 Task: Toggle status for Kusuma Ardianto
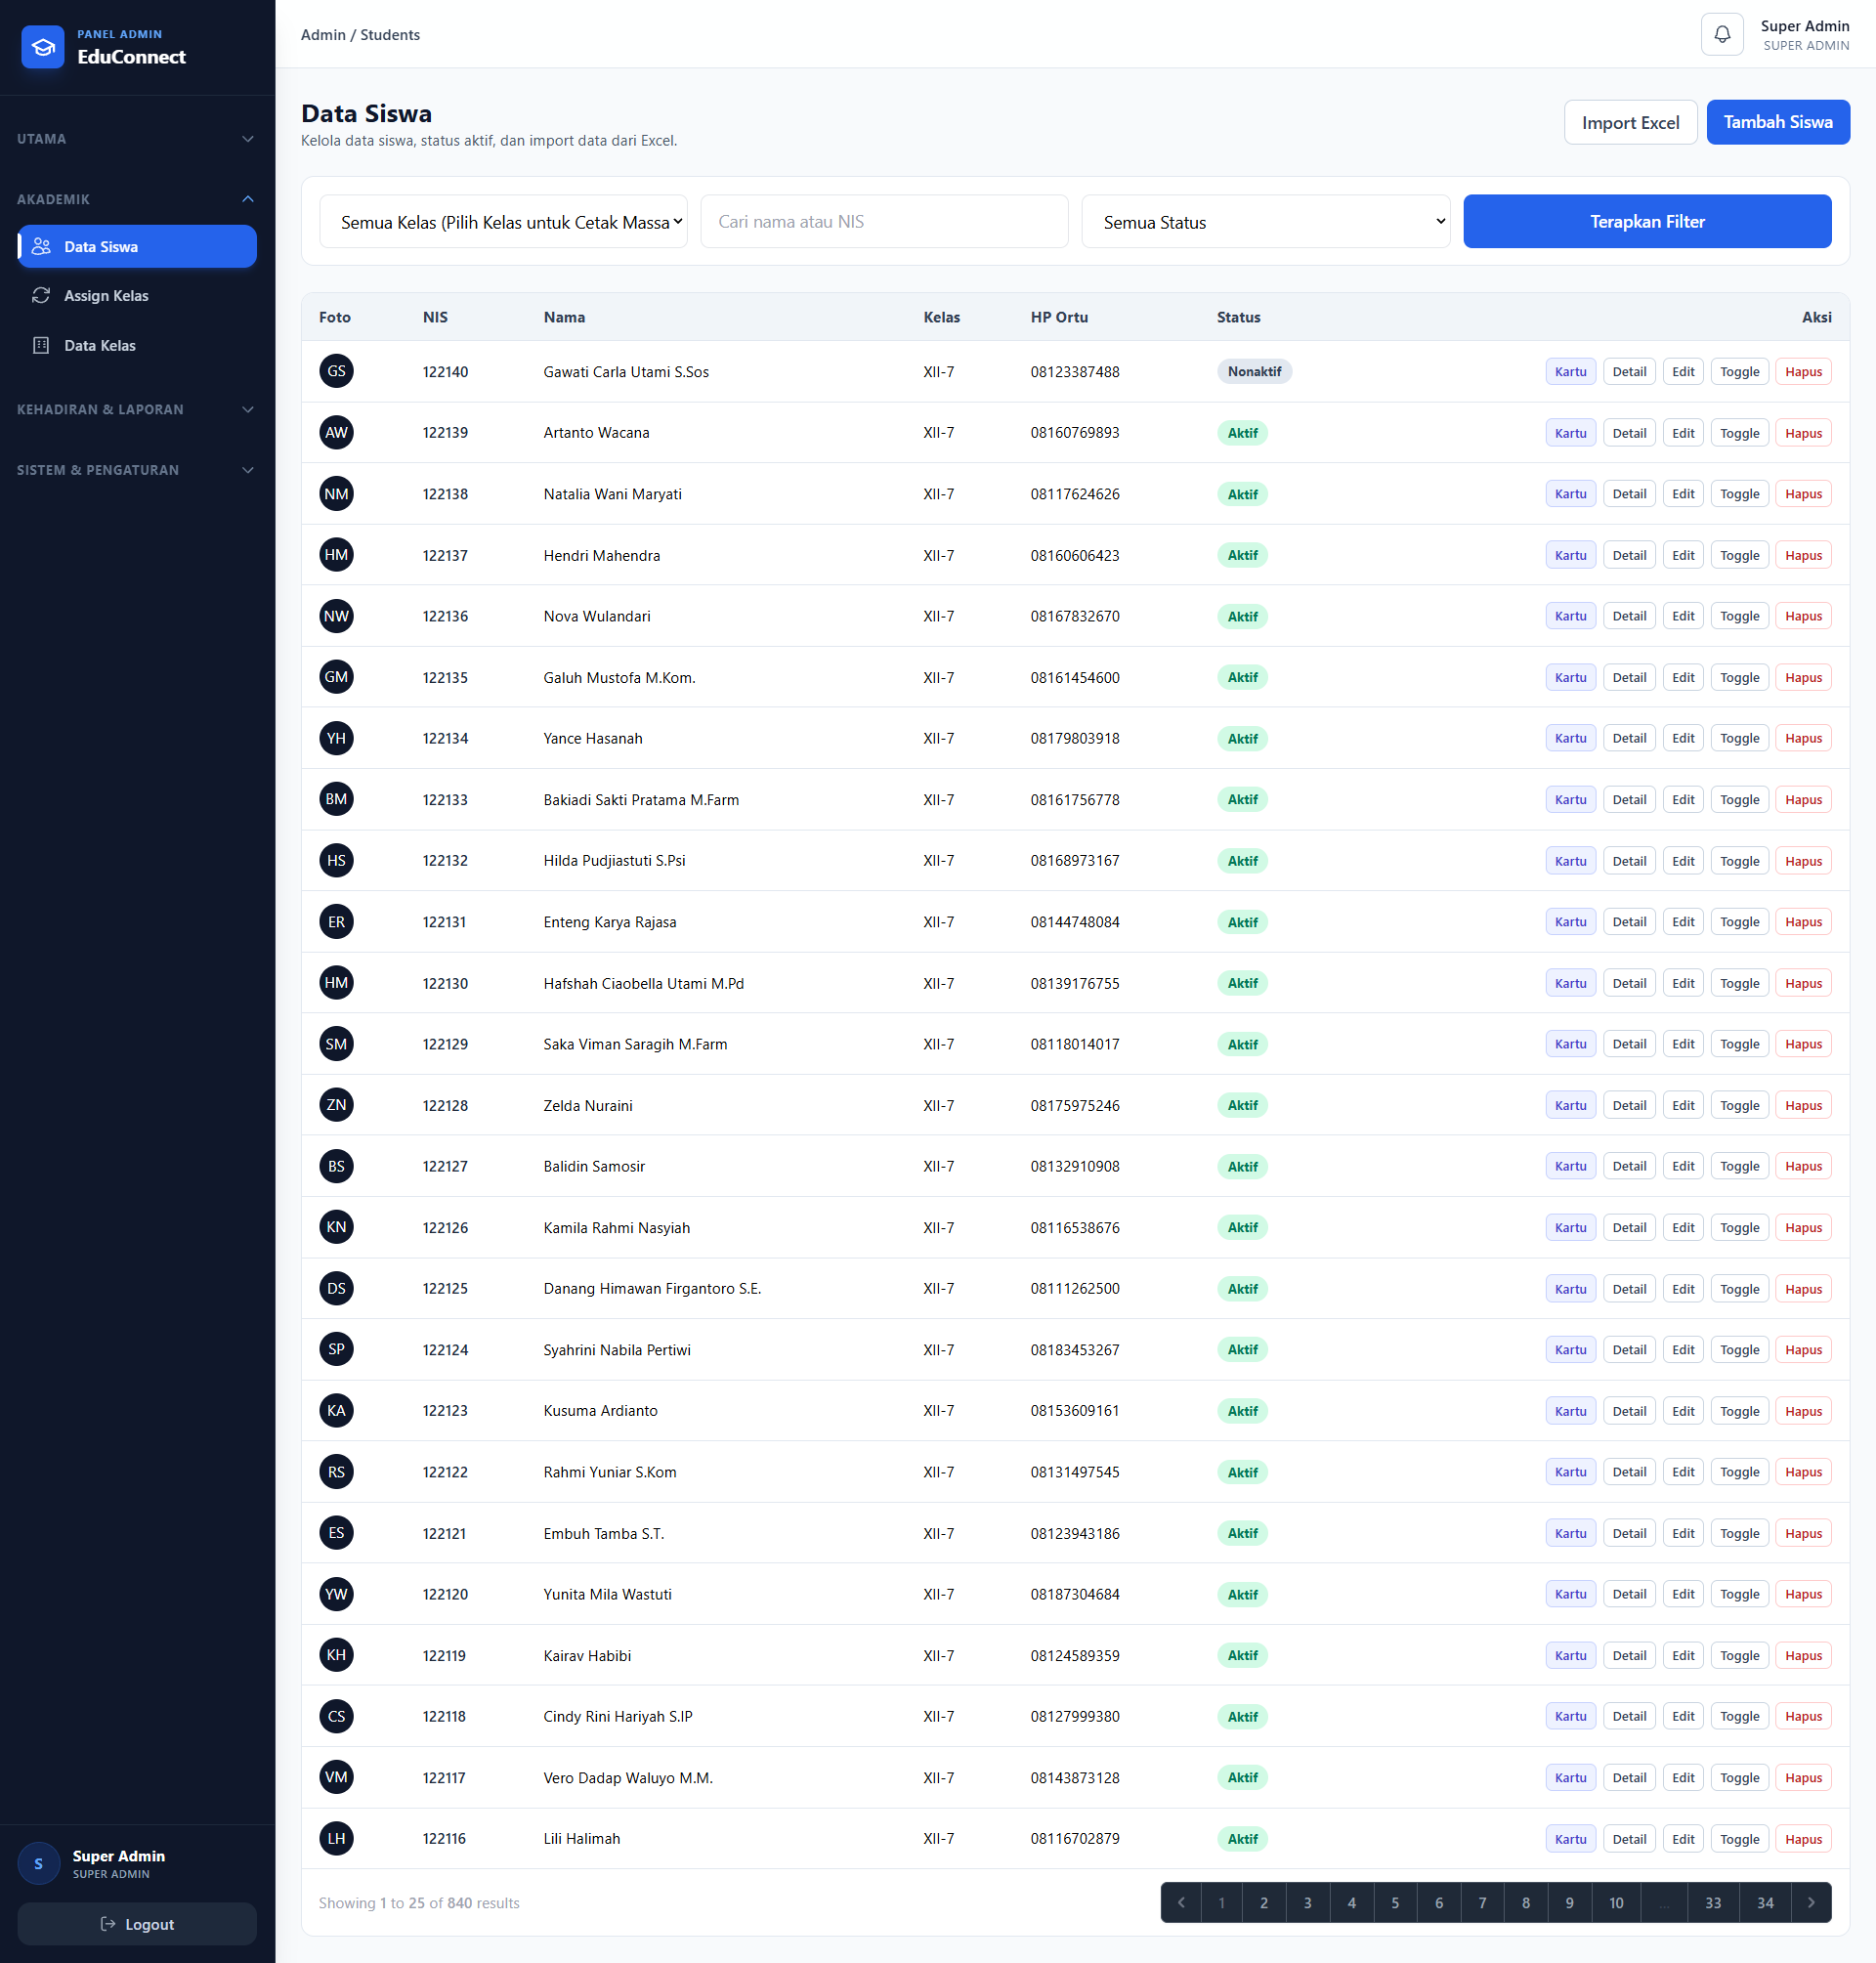[1739, 1411]
